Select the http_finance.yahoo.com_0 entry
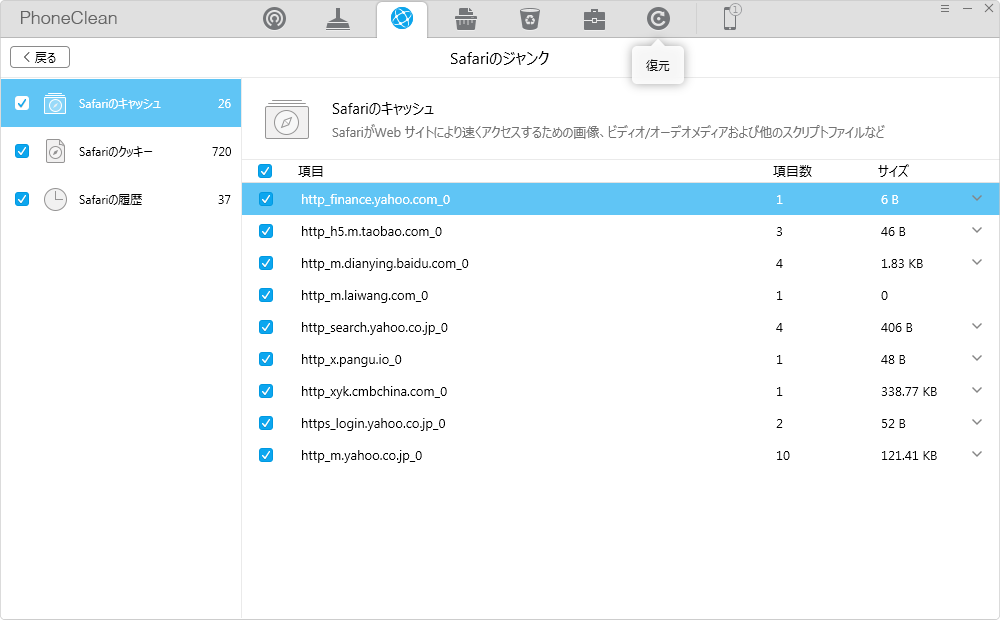 [x=621, y=199]
